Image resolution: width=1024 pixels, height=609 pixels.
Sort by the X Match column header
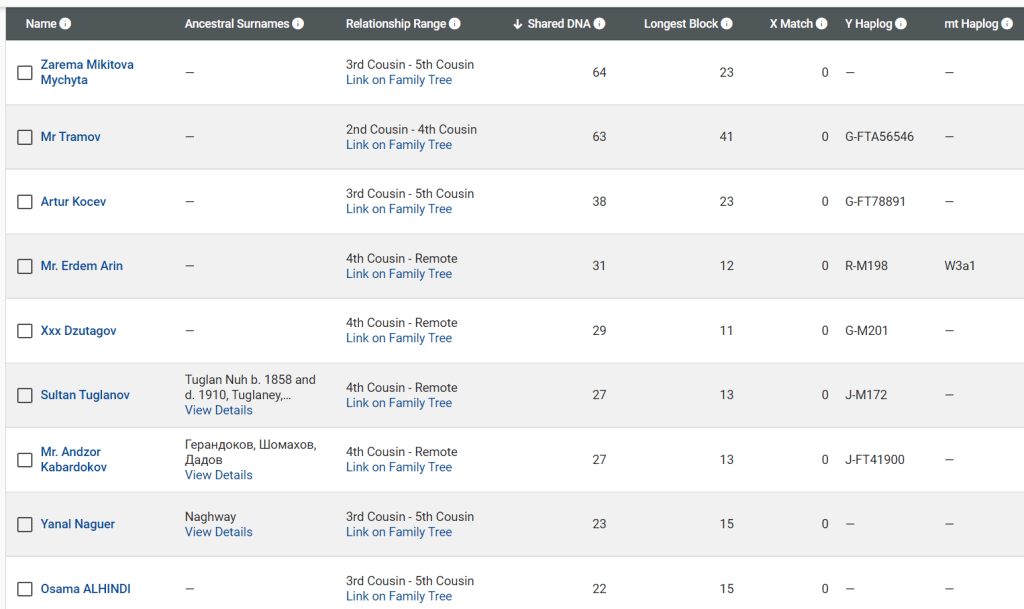click(x=790, y=24)
